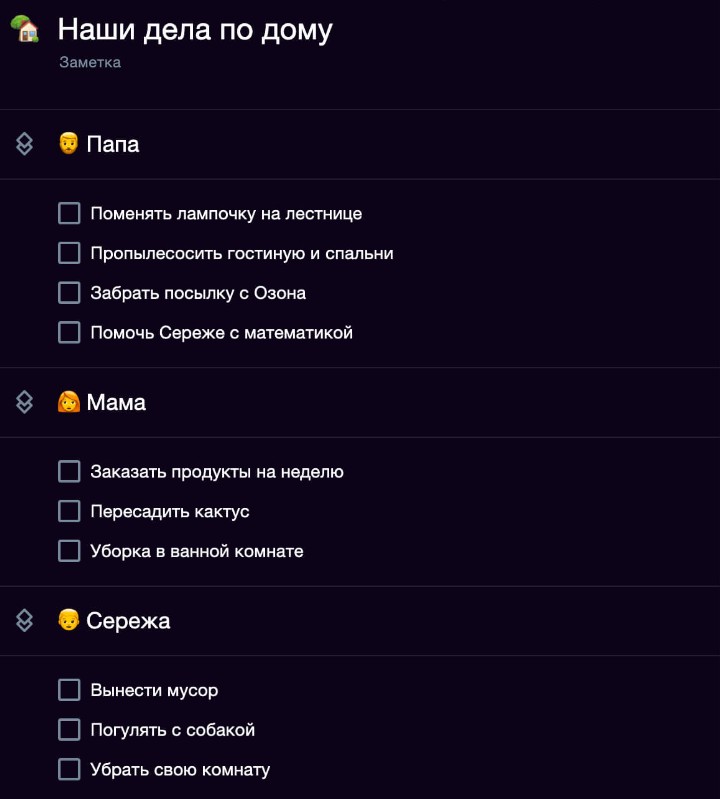
Task: Click the Сережа boy emoji icon
Action: point(69,621)
